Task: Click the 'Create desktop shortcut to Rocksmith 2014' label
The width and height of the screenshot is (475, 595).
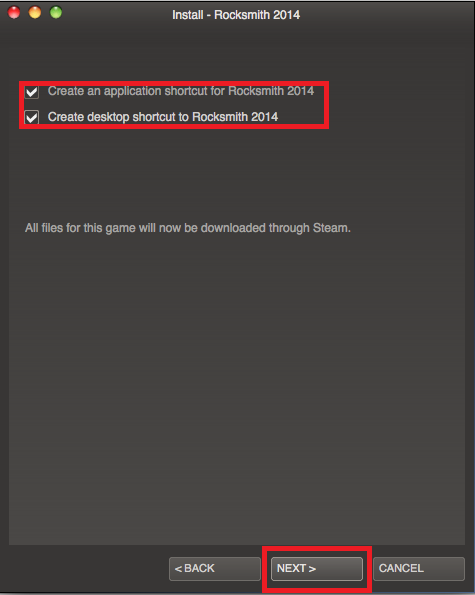Action: point(163,117)
